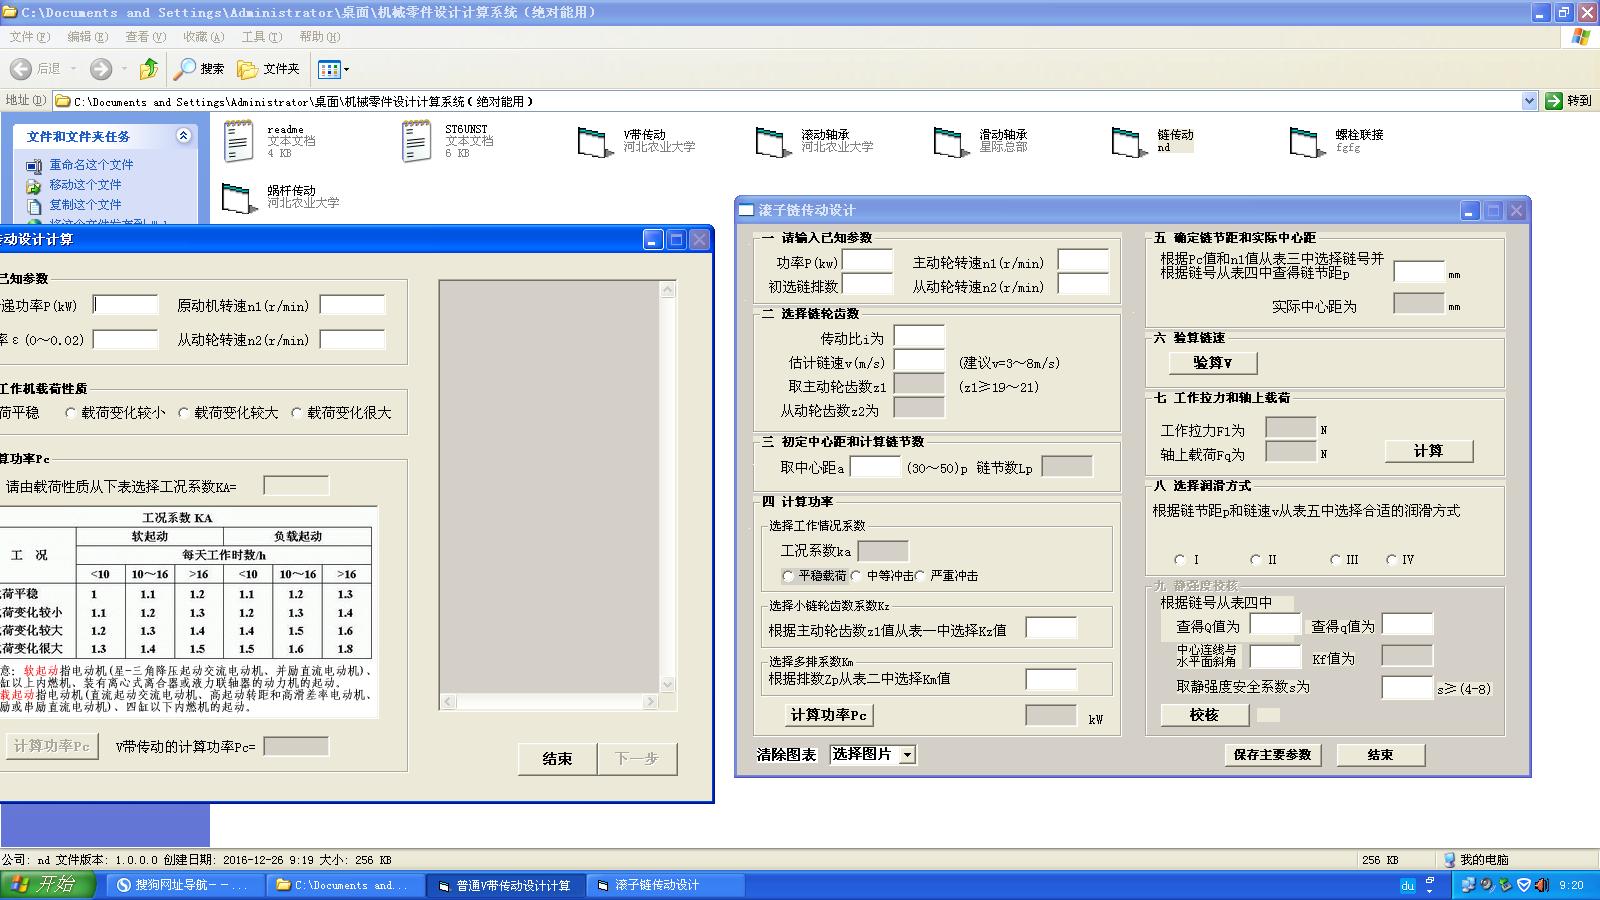Screen dimensions: 1600x900
Task: Open the Search (搜索) toolbar button
Action: click(x=199, y=69)
